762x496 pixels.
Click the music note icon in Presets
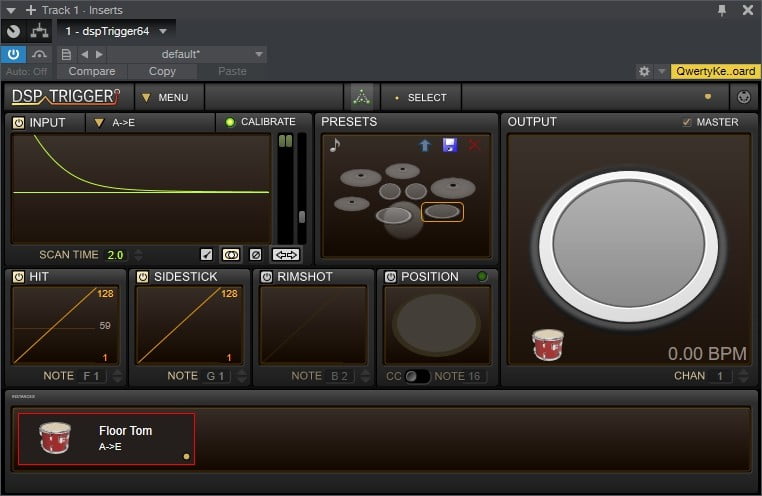point(335,146)
